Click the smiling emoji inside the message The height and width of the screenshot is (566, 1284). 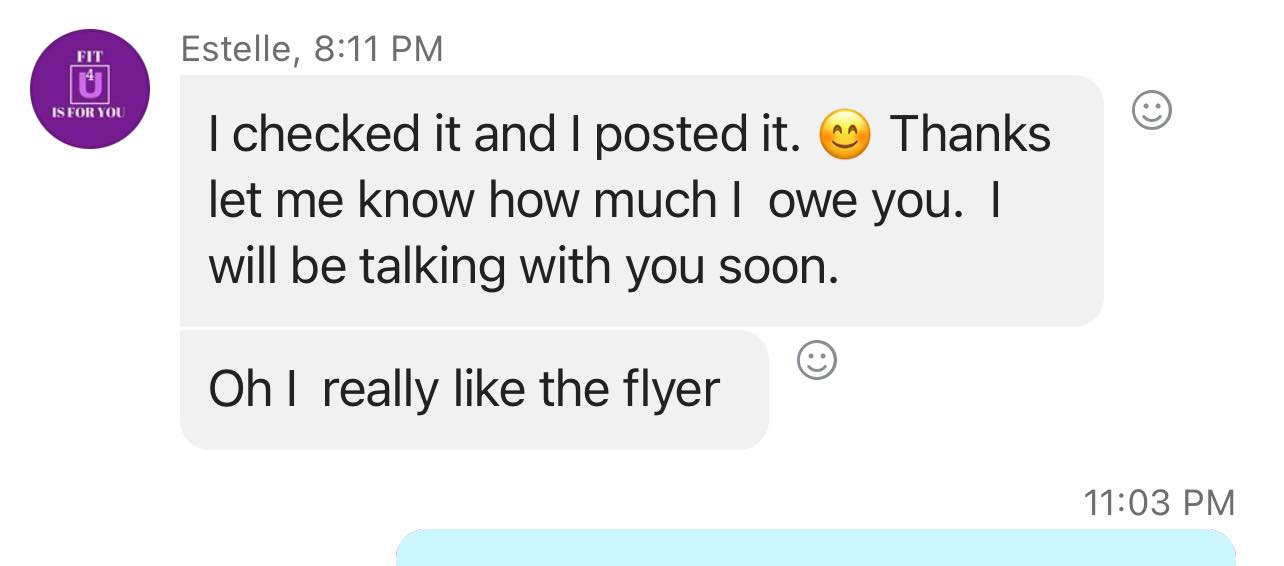pyautogui.click(x=845, y=135)
